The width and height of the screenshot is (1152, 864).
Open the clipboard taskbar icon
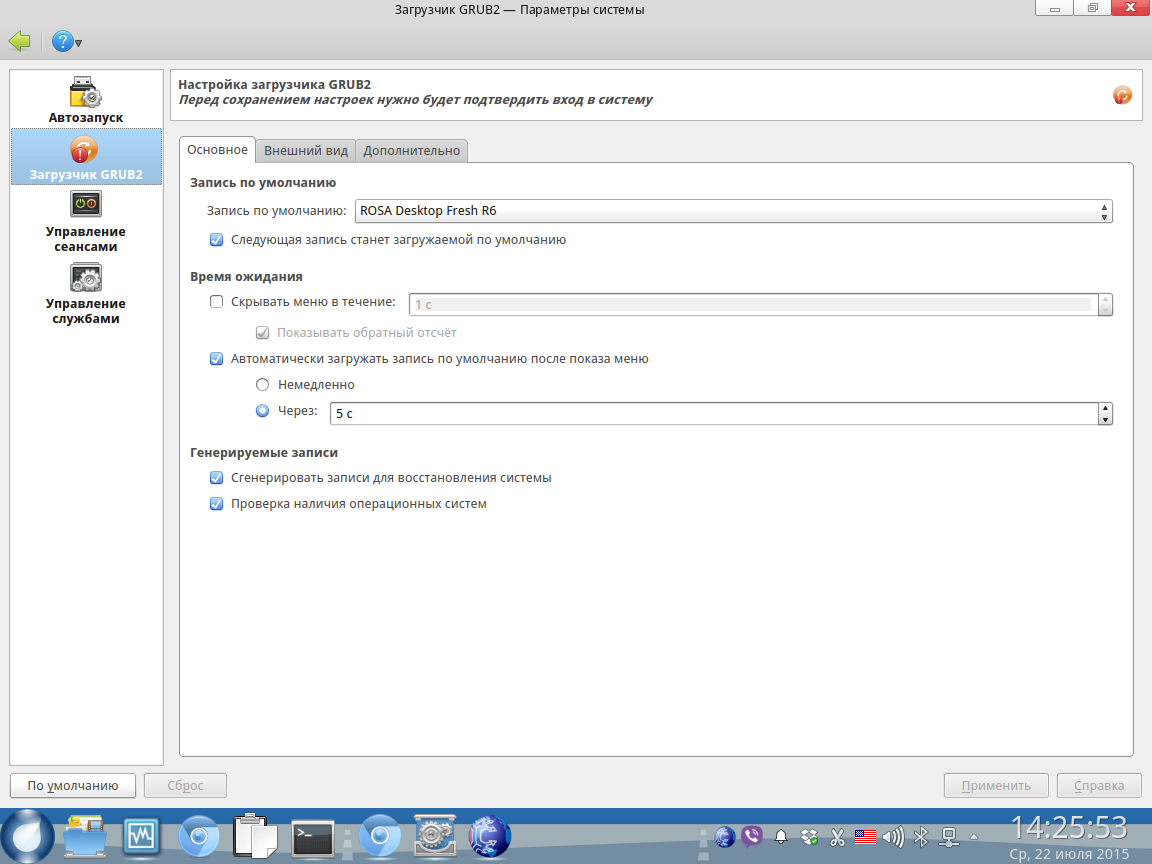254,836
